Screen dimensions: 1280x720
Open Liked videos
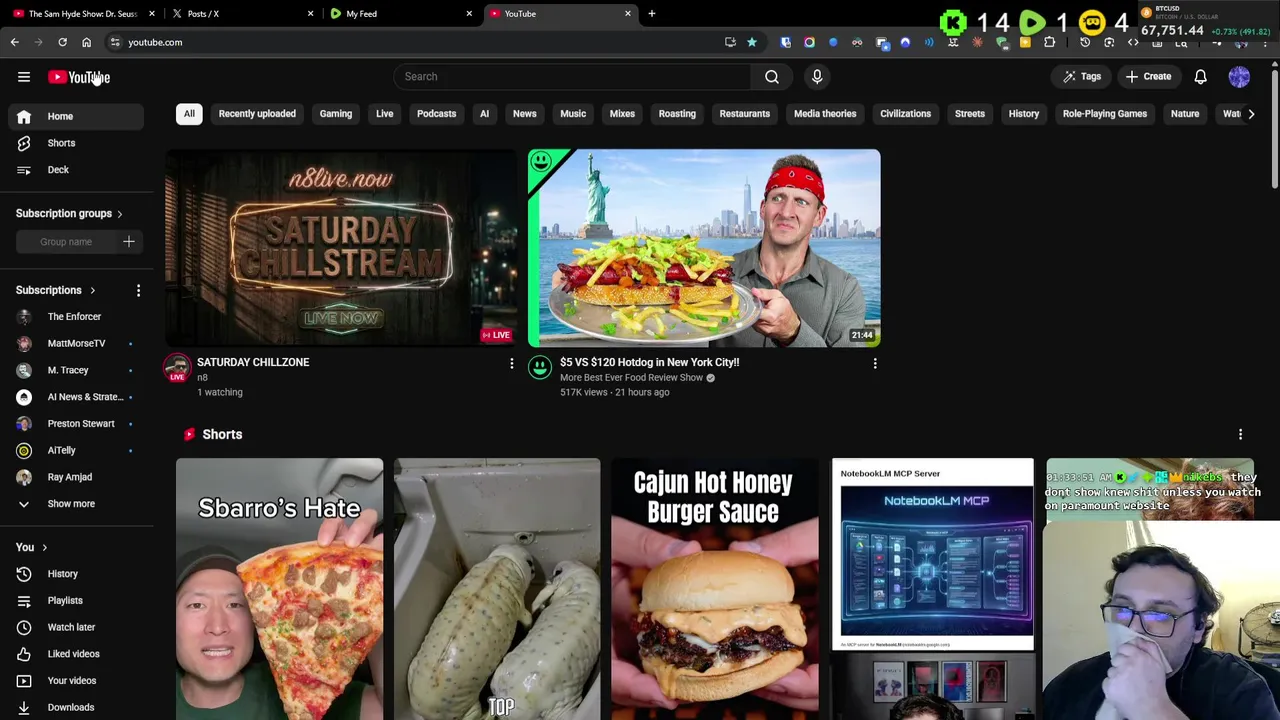tap(76, 654)
